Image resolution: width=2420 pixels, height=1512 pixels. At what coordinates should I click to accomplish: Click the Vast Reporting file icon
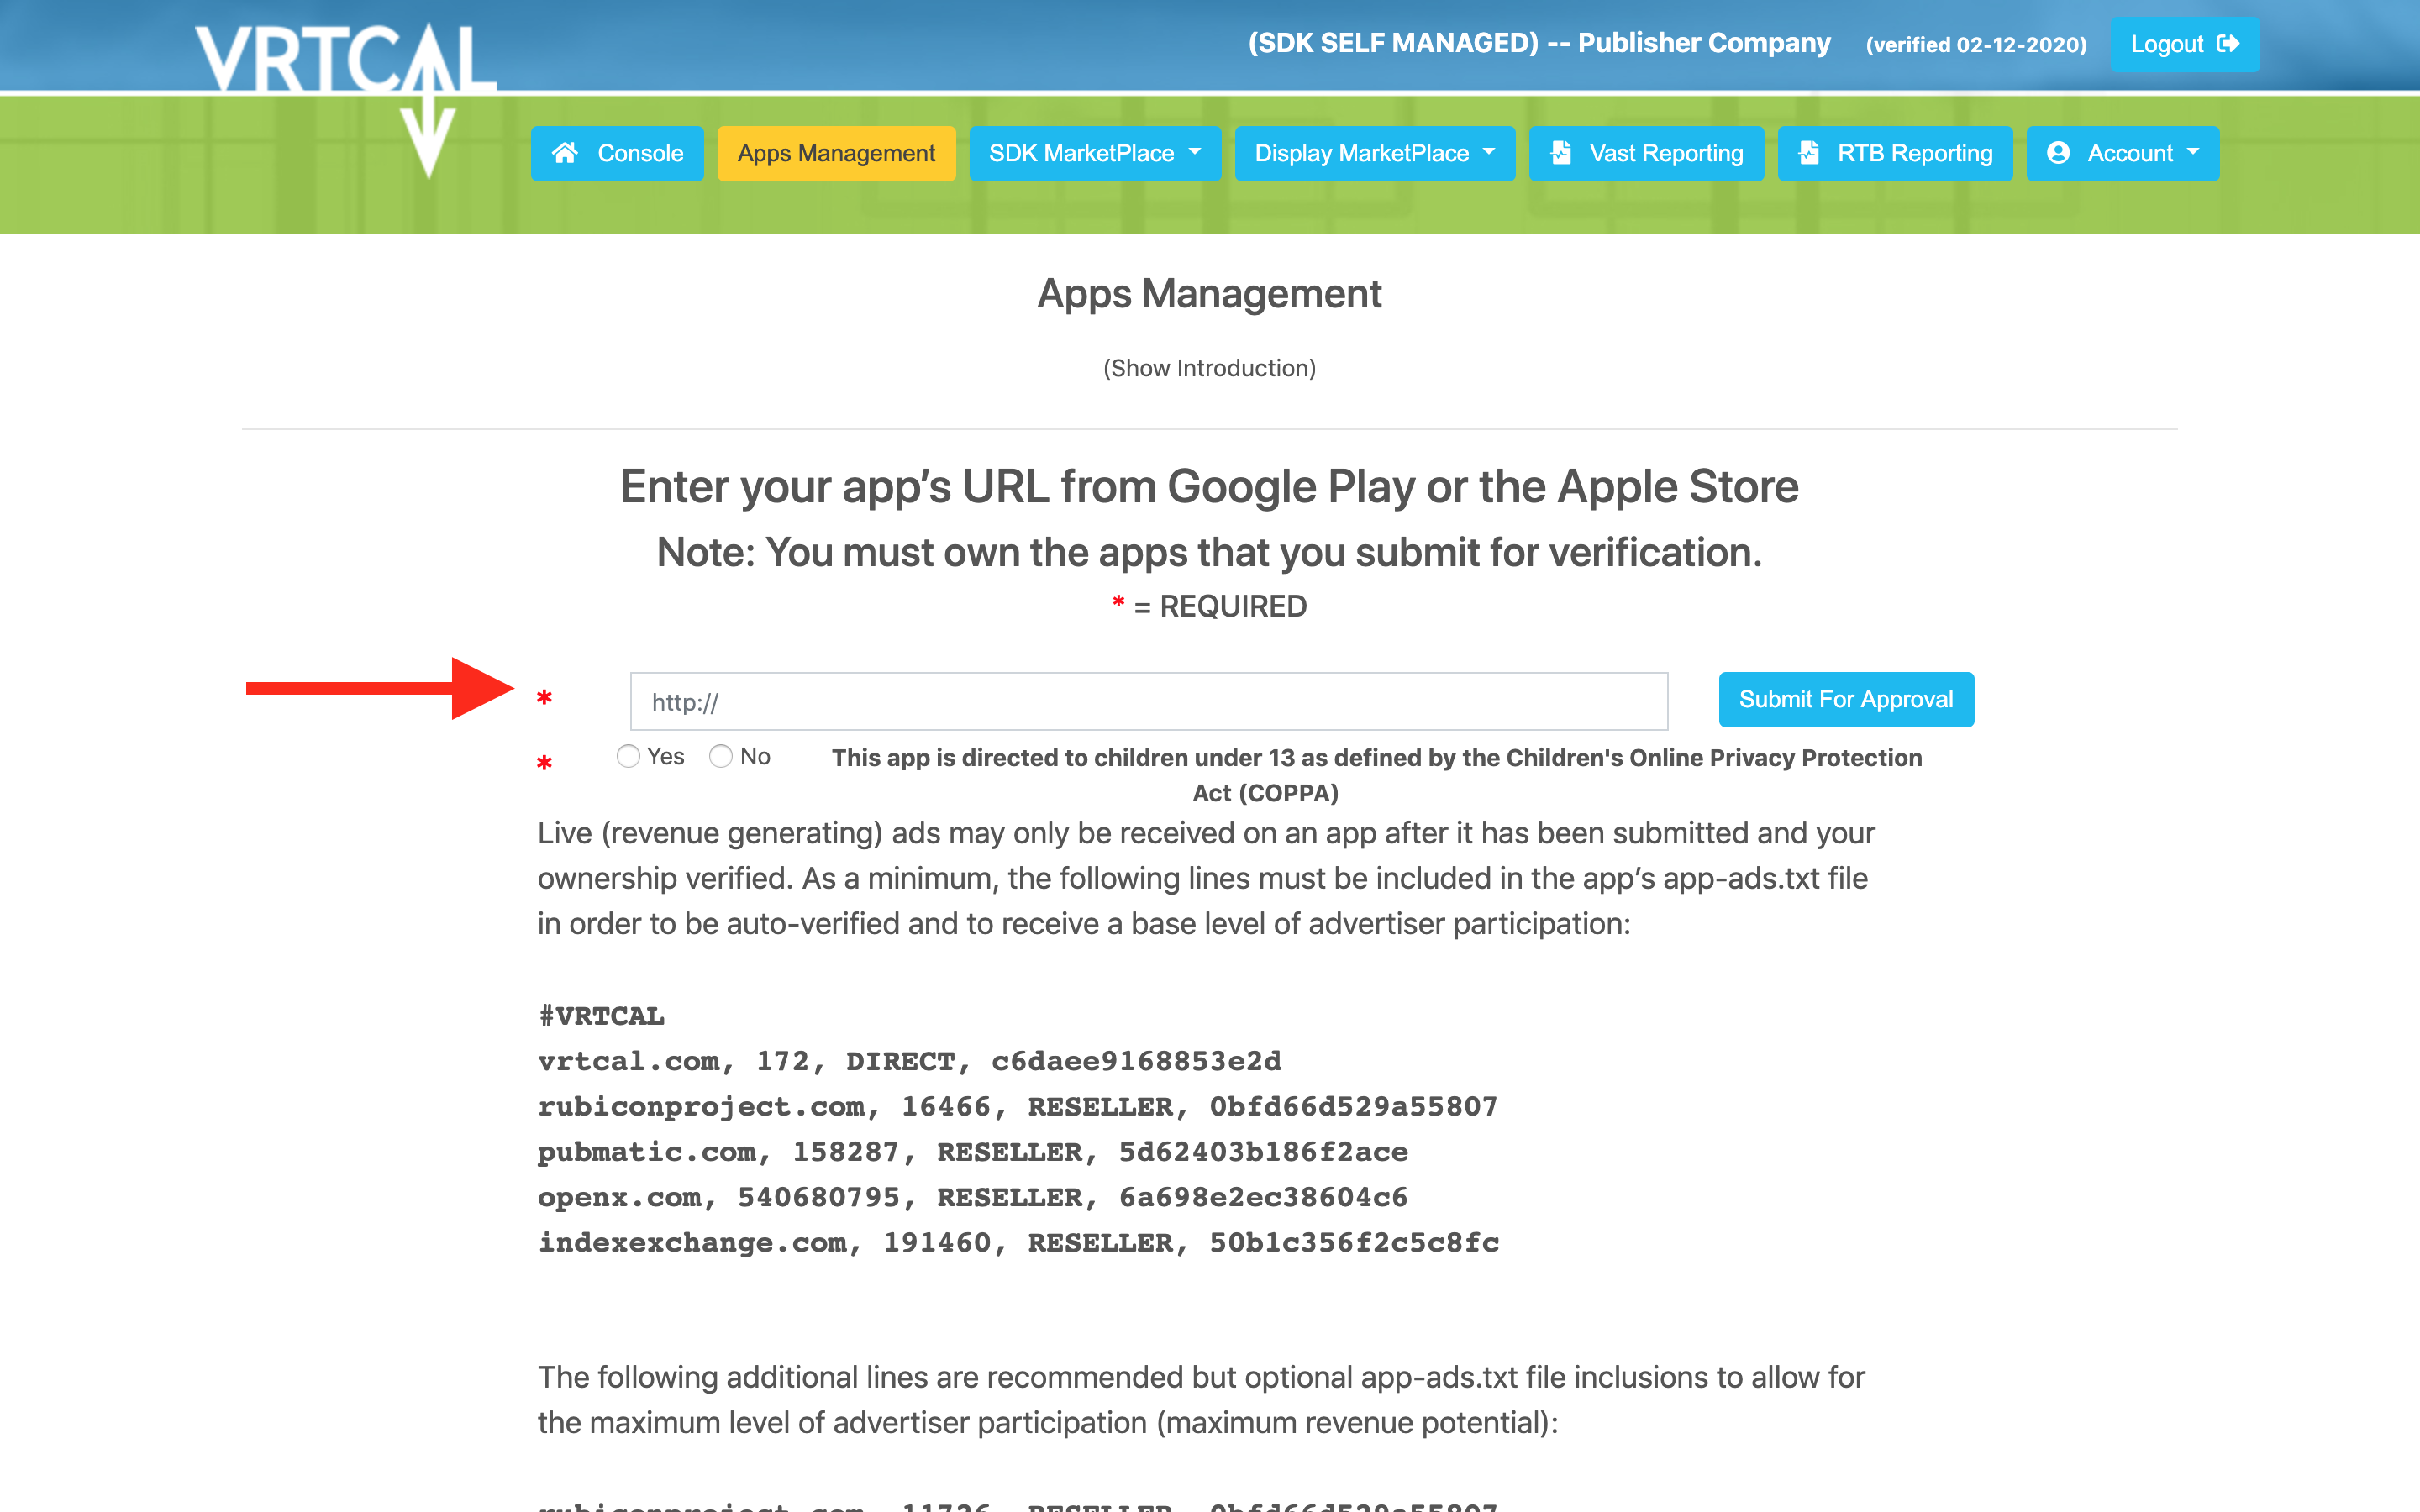(1561, 153)
